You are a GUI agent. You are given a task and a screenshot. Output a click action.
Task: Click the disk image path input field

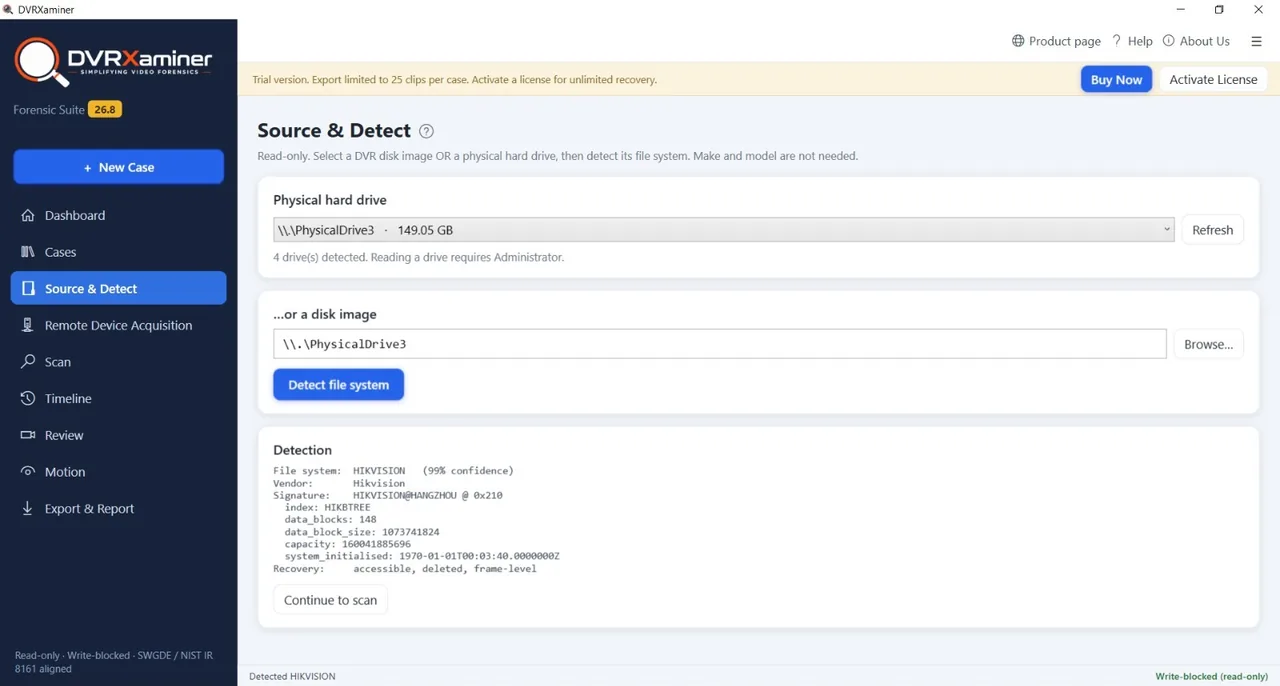click(x=719, y=344)
